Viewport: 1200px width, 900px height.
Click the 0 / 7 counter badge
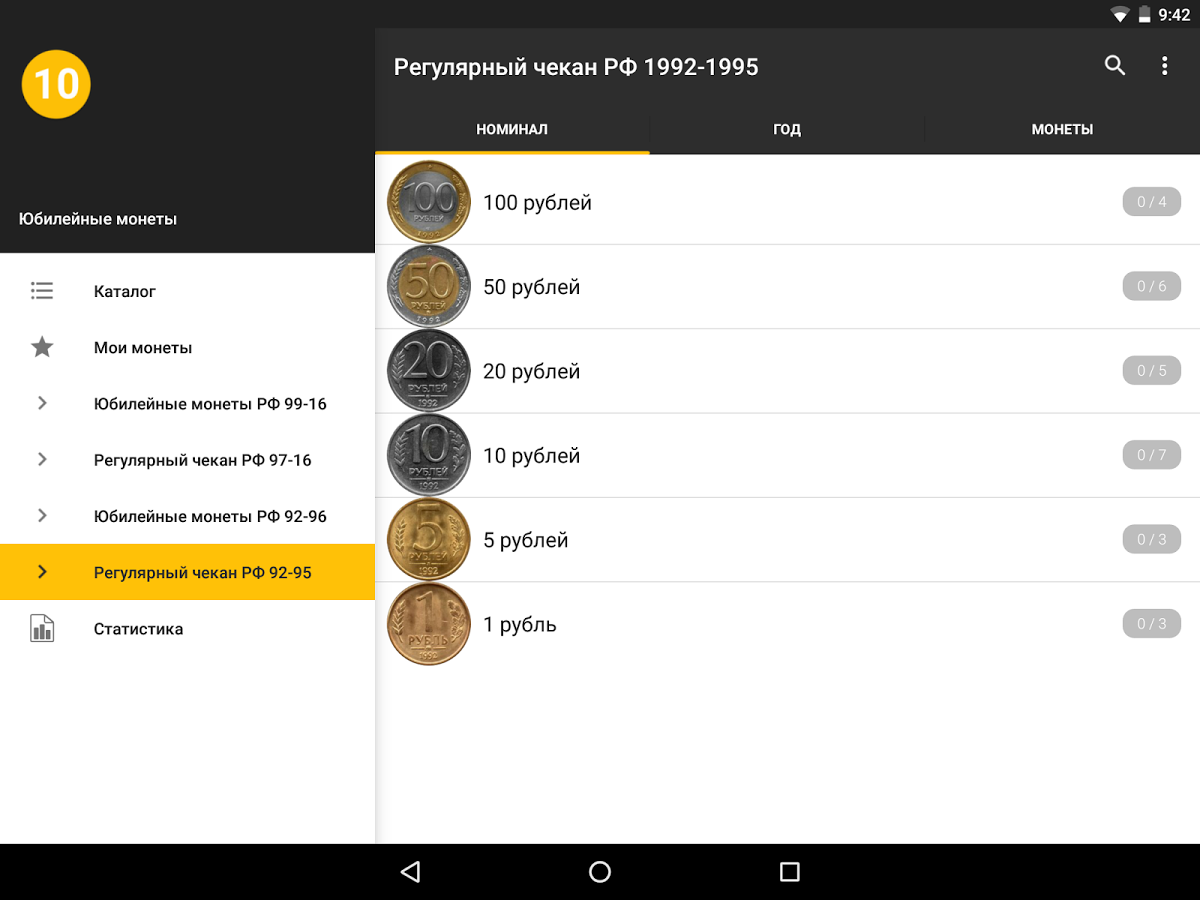coord(1152,455)
